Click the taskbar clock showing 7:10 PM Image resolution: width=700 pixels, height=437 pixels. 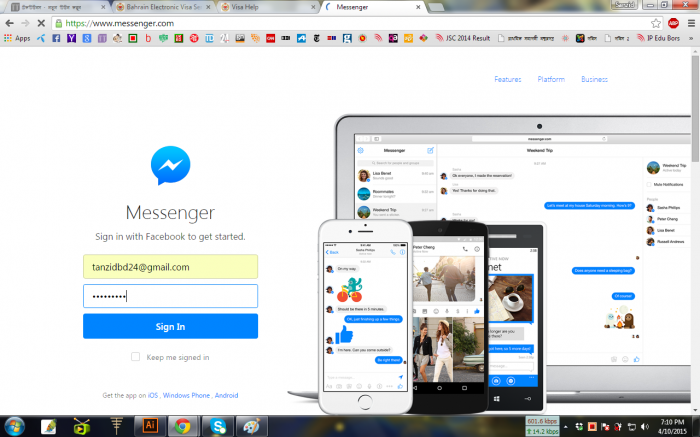672,427
